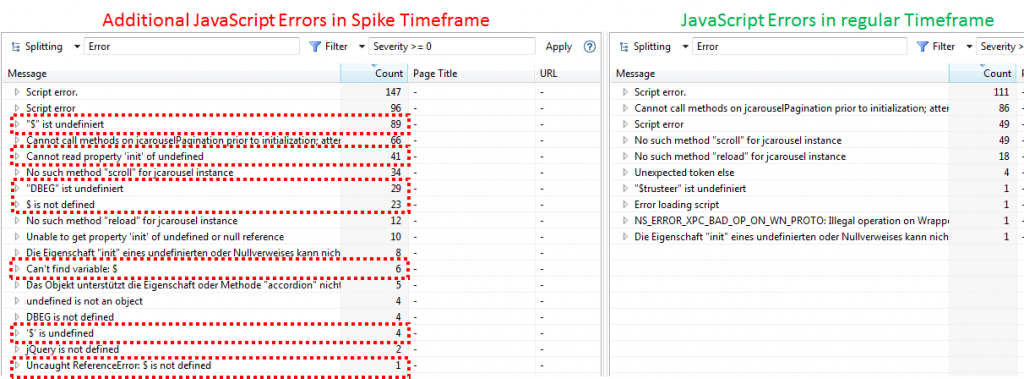
Task: Click the Splitting Error input field in the regular Timeframe panel
Action: pyautogui.click(x=800, y=46)
